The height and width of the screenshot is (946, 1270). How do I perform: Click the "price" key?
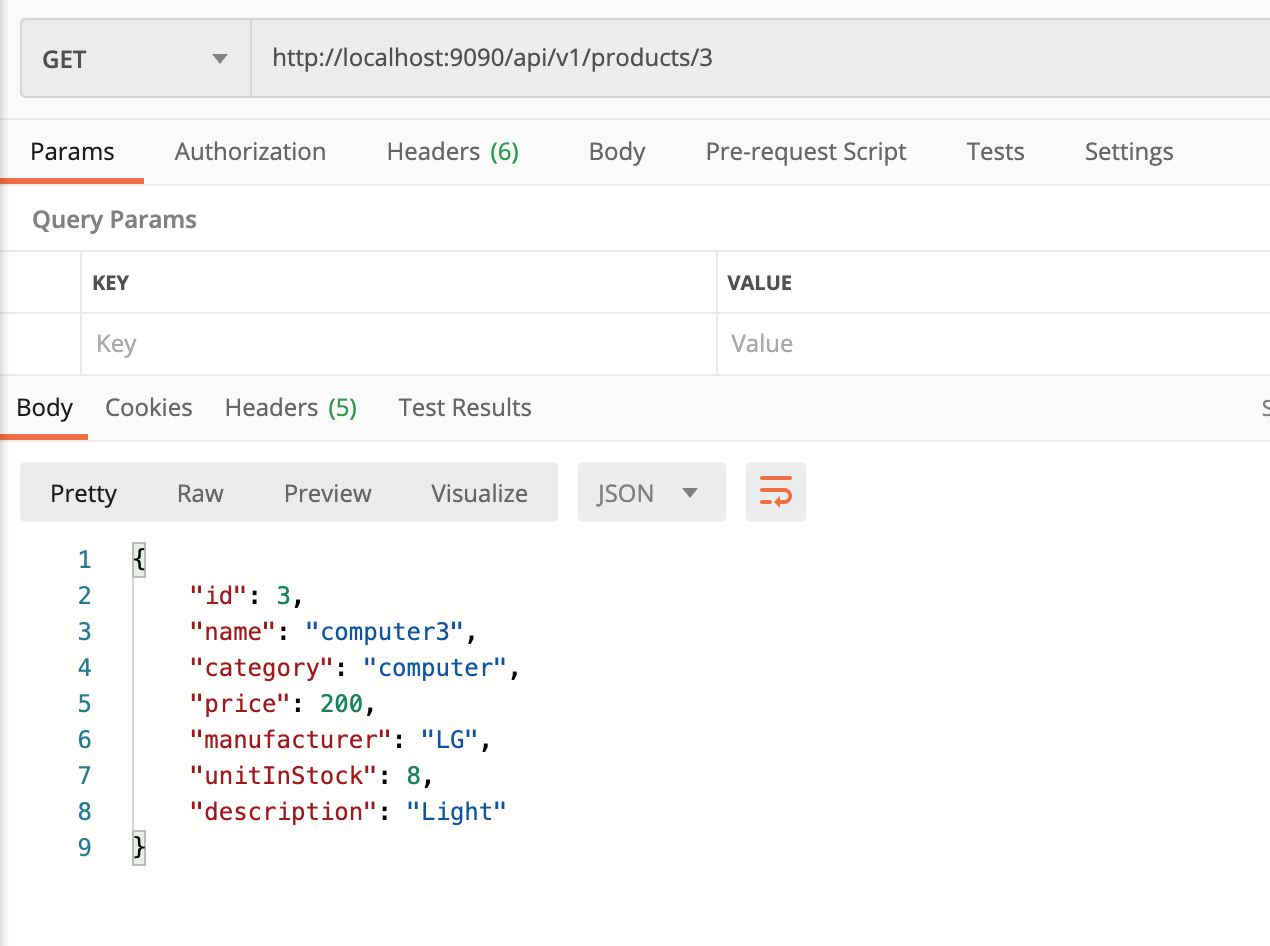(x=240, y=704)
